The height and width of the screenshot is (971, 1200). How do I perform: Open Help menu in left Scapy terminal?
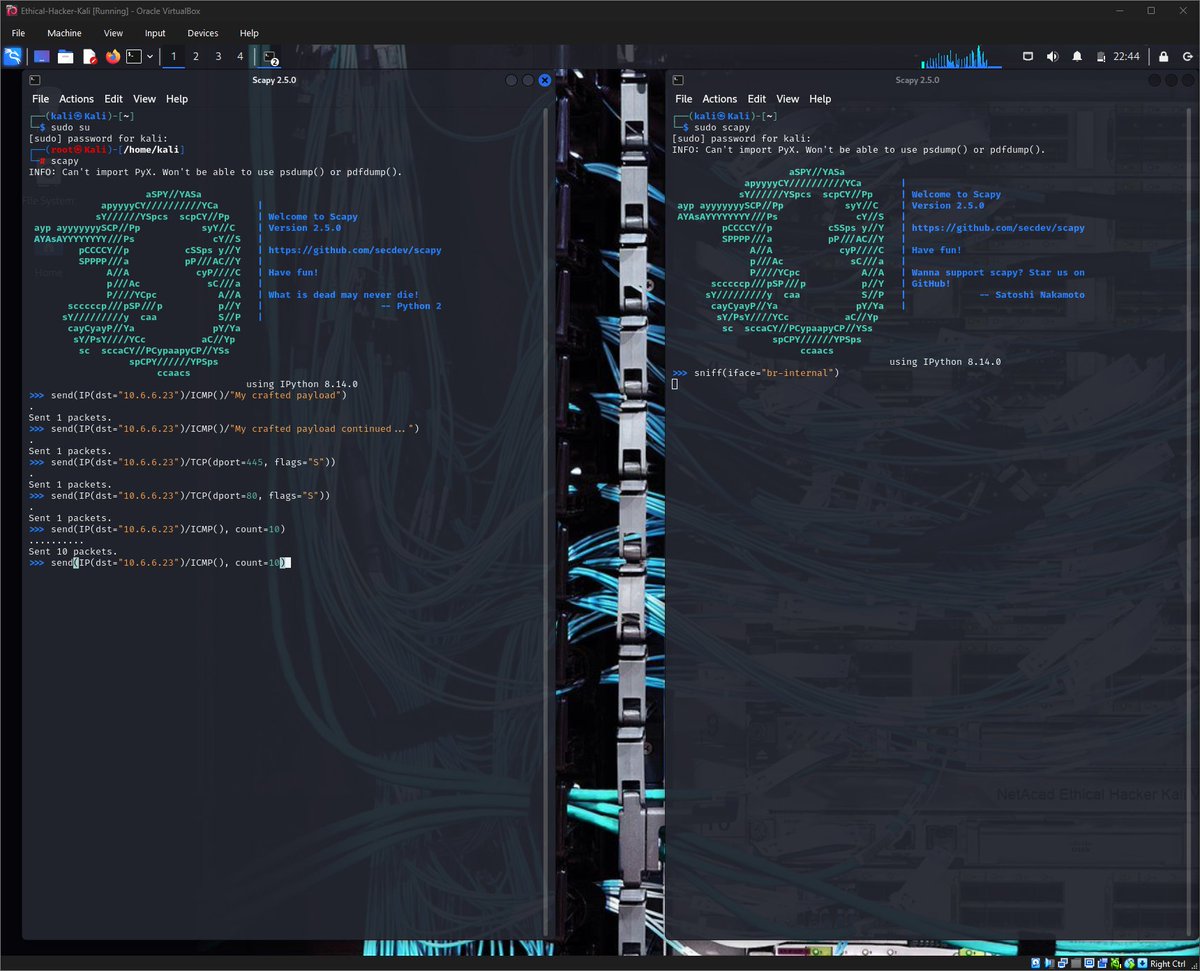177,99
